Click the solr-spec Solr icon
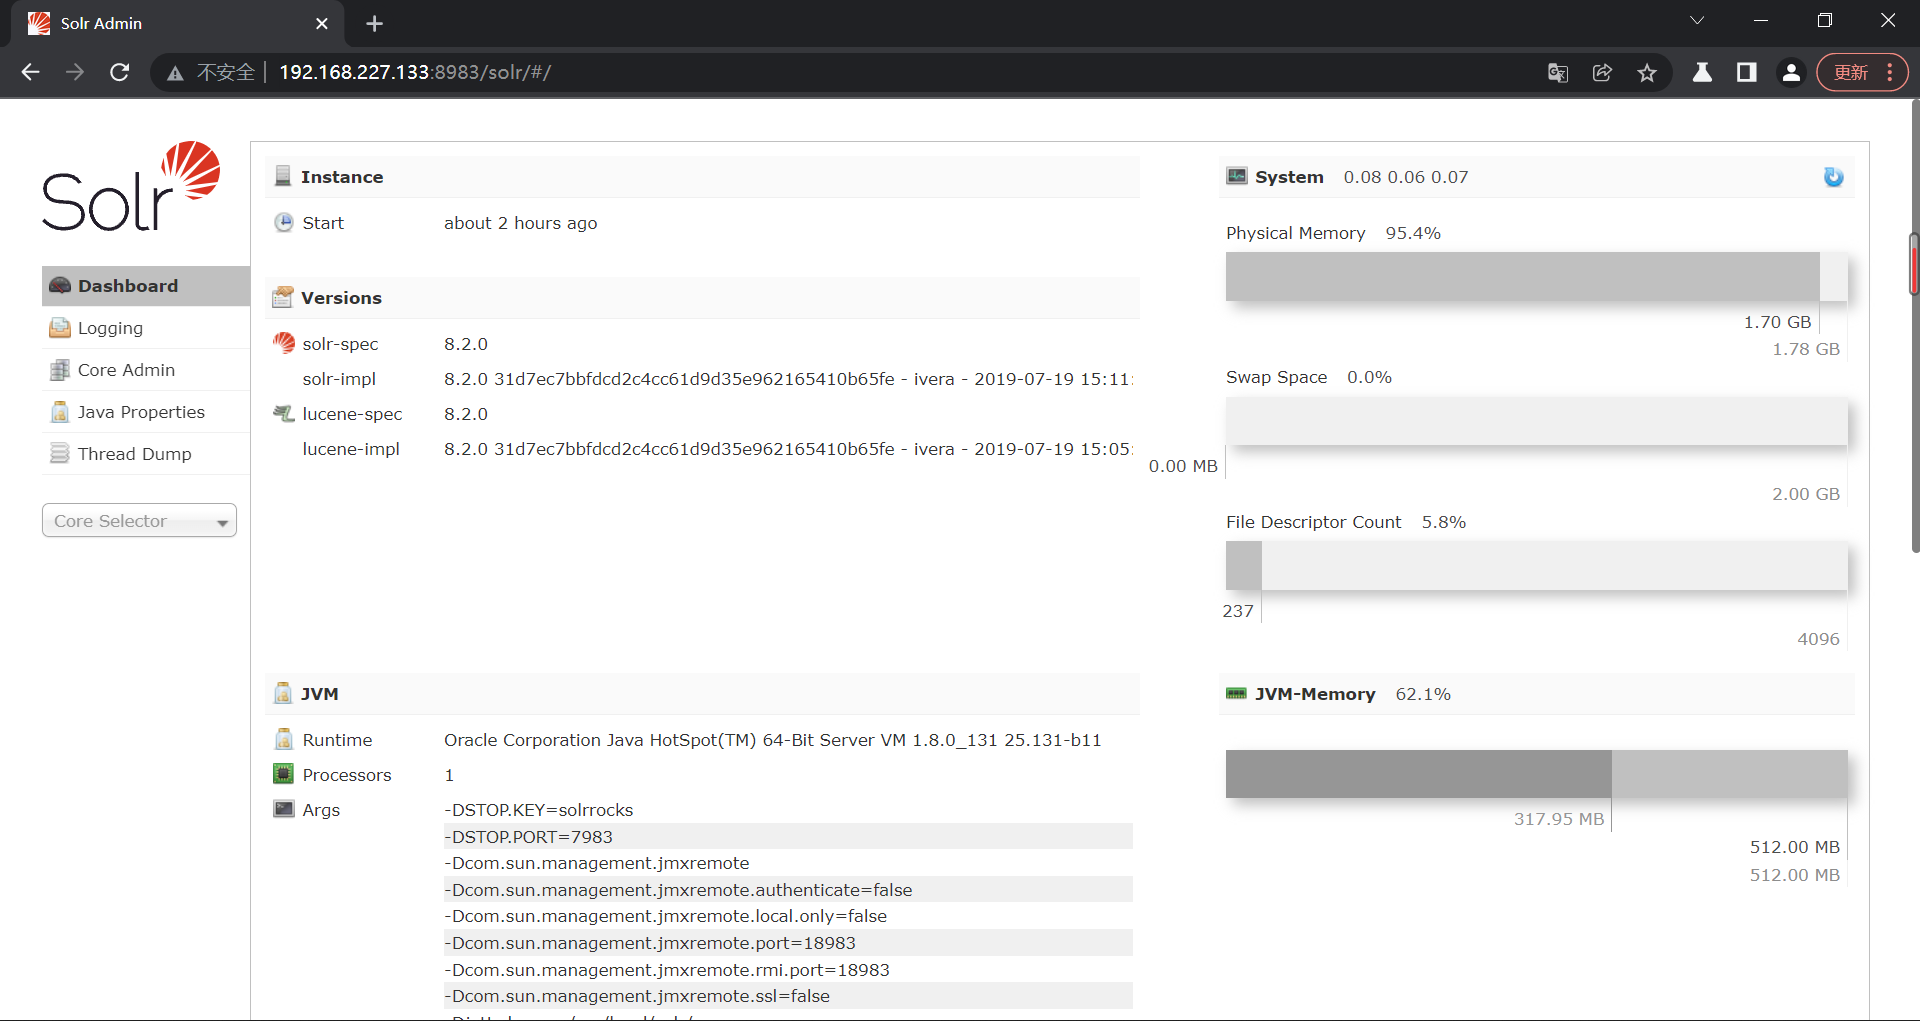 click(284, 344)
